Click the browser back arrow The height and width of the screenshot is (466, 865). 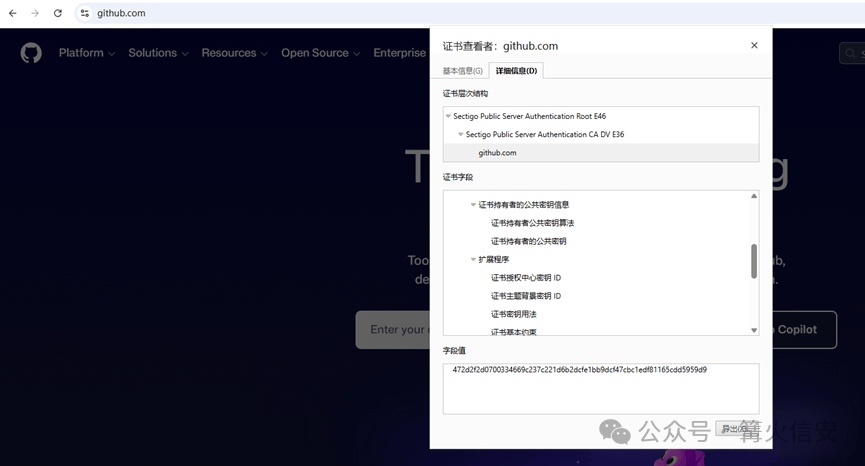[x=13, y=13]
